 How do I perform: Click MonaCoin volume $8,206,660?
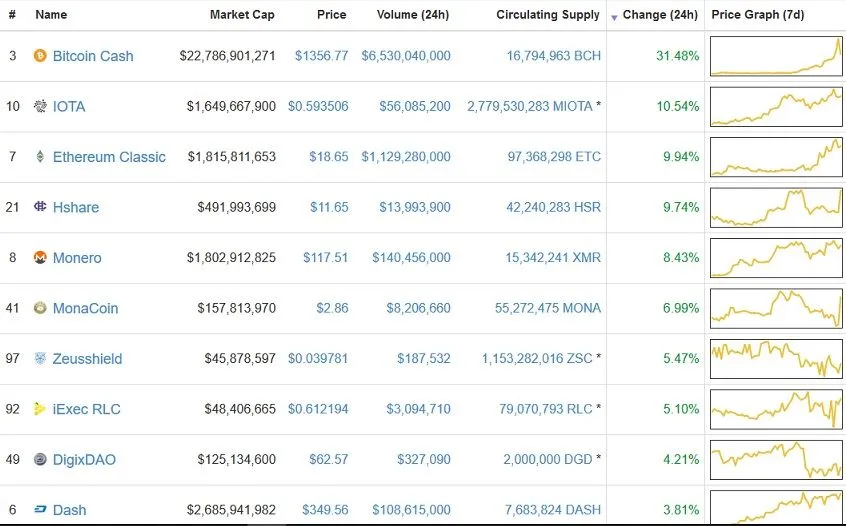(x=418, y=308)
